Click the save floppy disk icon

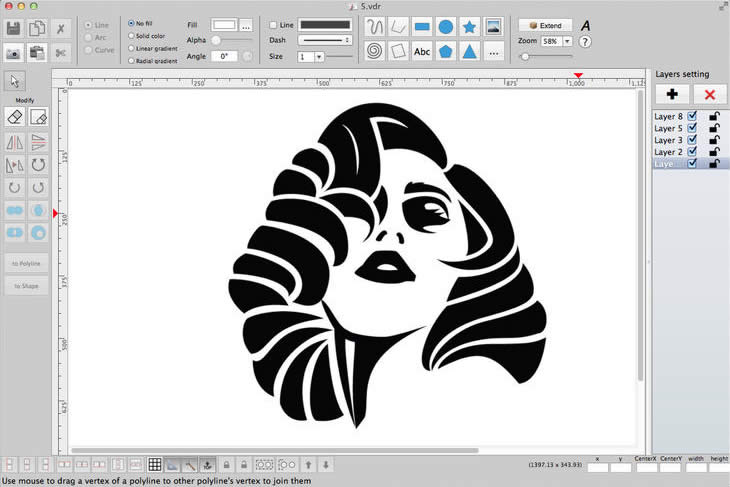click(14, 28)
